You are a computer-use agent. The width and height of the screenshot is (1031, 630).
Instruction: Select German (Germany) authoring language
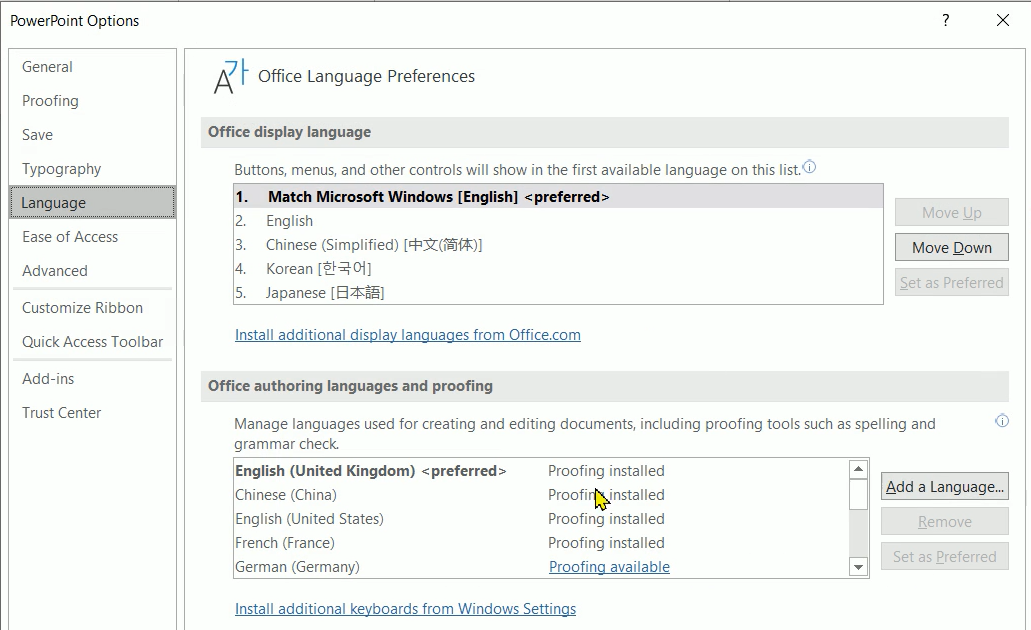tap(541, 567)
